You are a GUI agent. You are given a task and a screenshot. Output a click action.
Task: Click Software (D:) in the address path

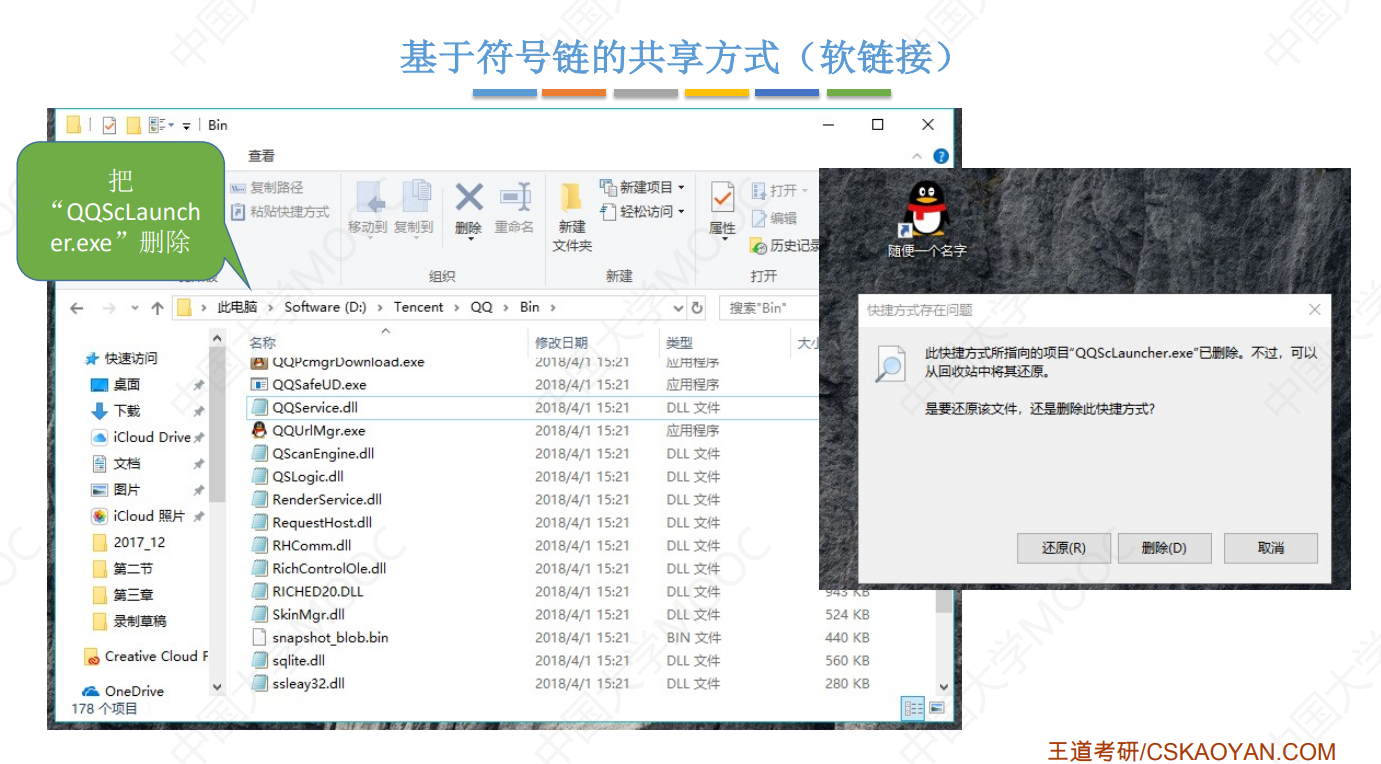coord(325,307)
